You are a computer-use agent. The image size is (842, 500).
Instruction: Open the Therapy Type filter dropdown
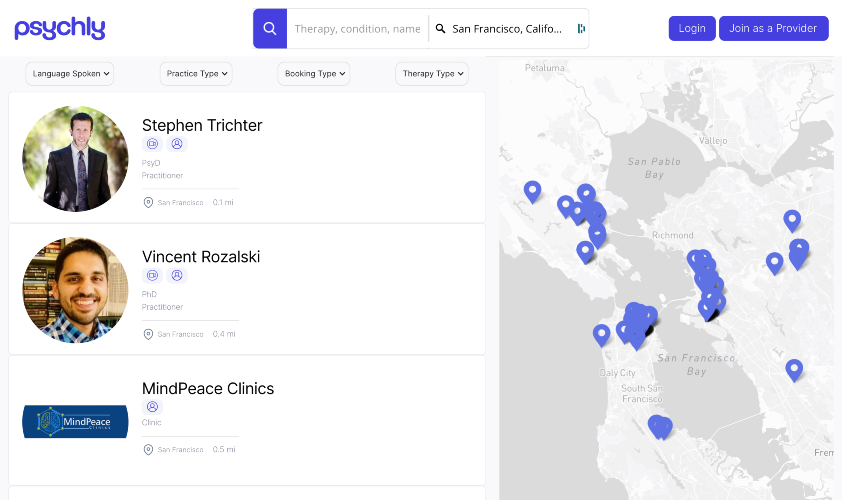coord(432,74)
